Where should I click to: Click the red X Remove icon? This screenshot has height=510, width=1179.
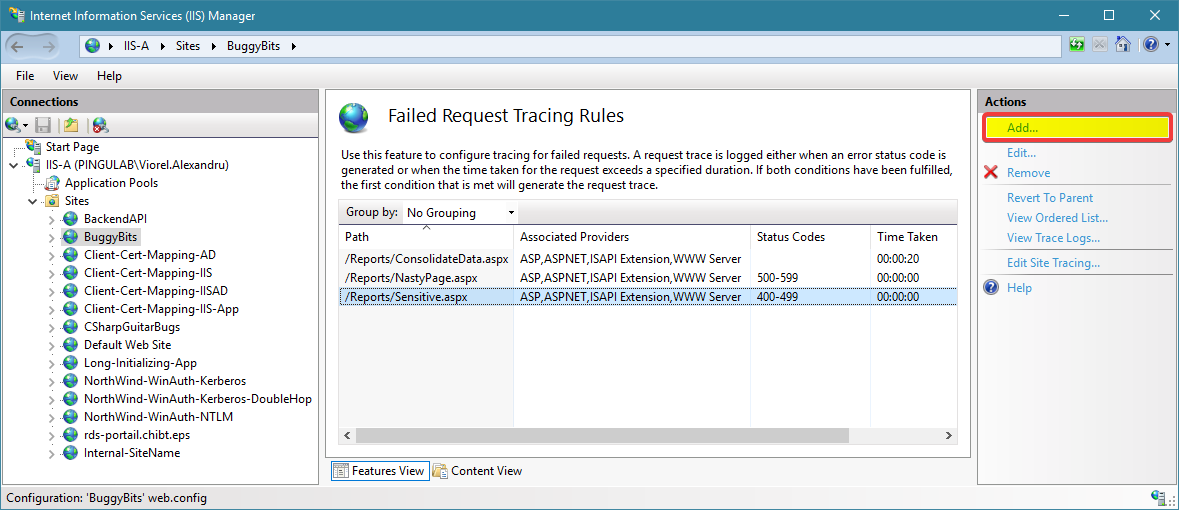pos(990,173)
